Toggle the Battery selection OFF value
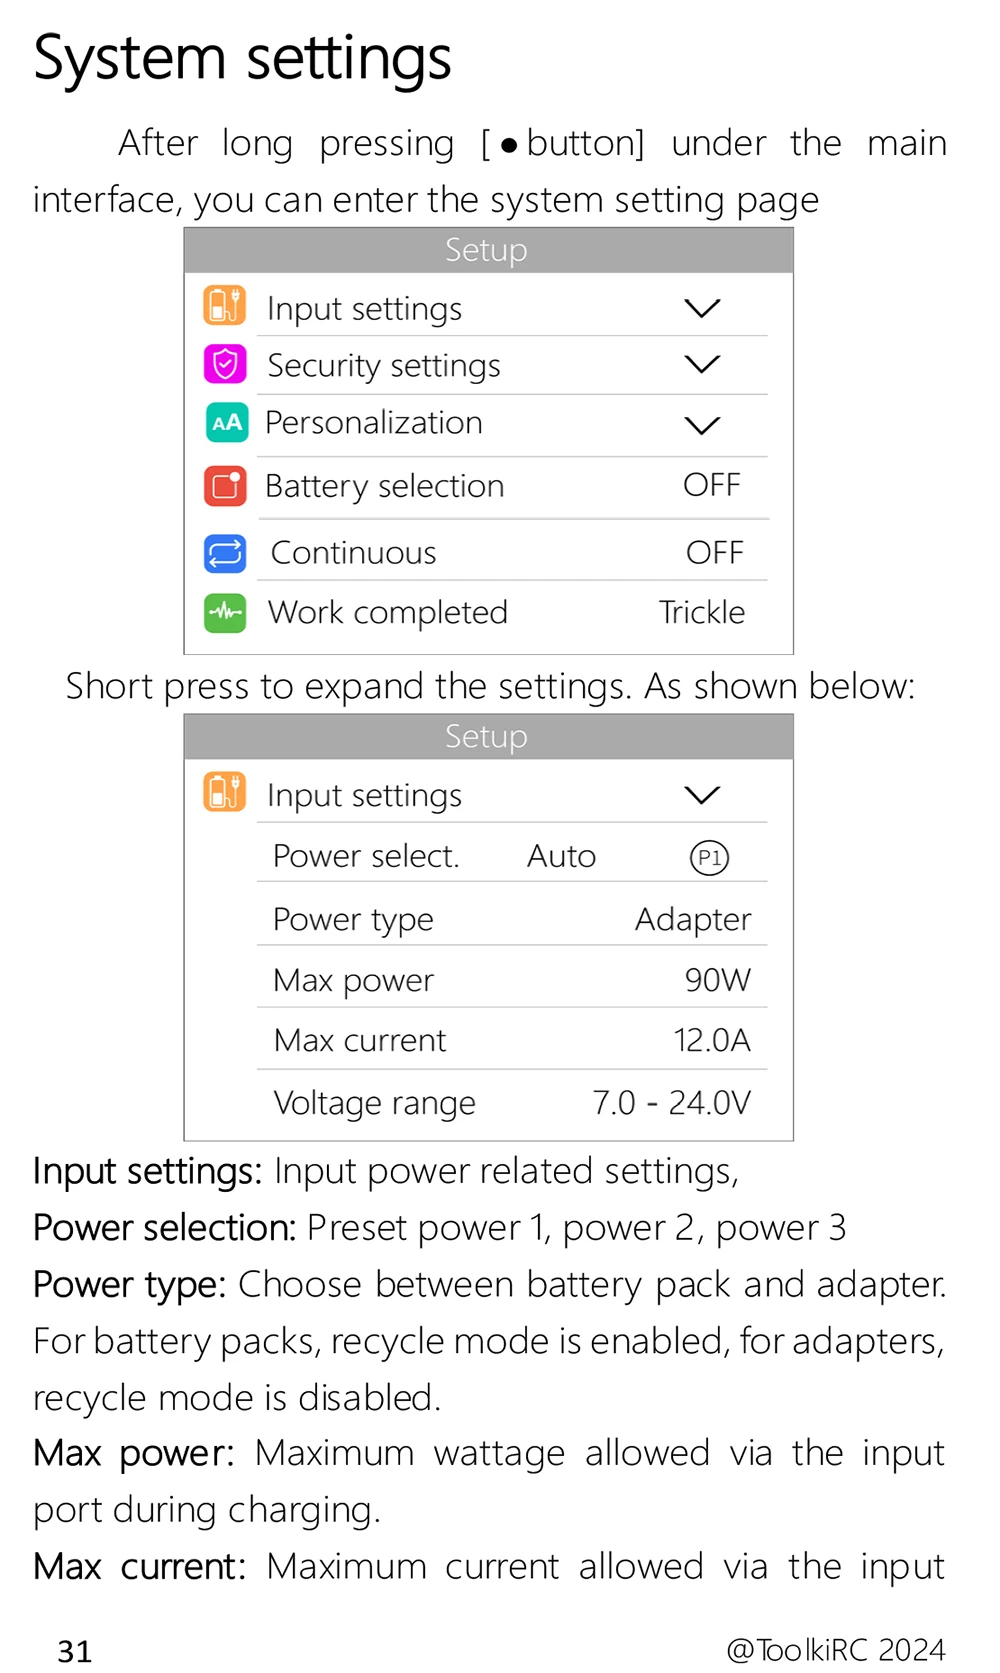This screenshot has height=1673, width=1000. (x=712, y=485)
